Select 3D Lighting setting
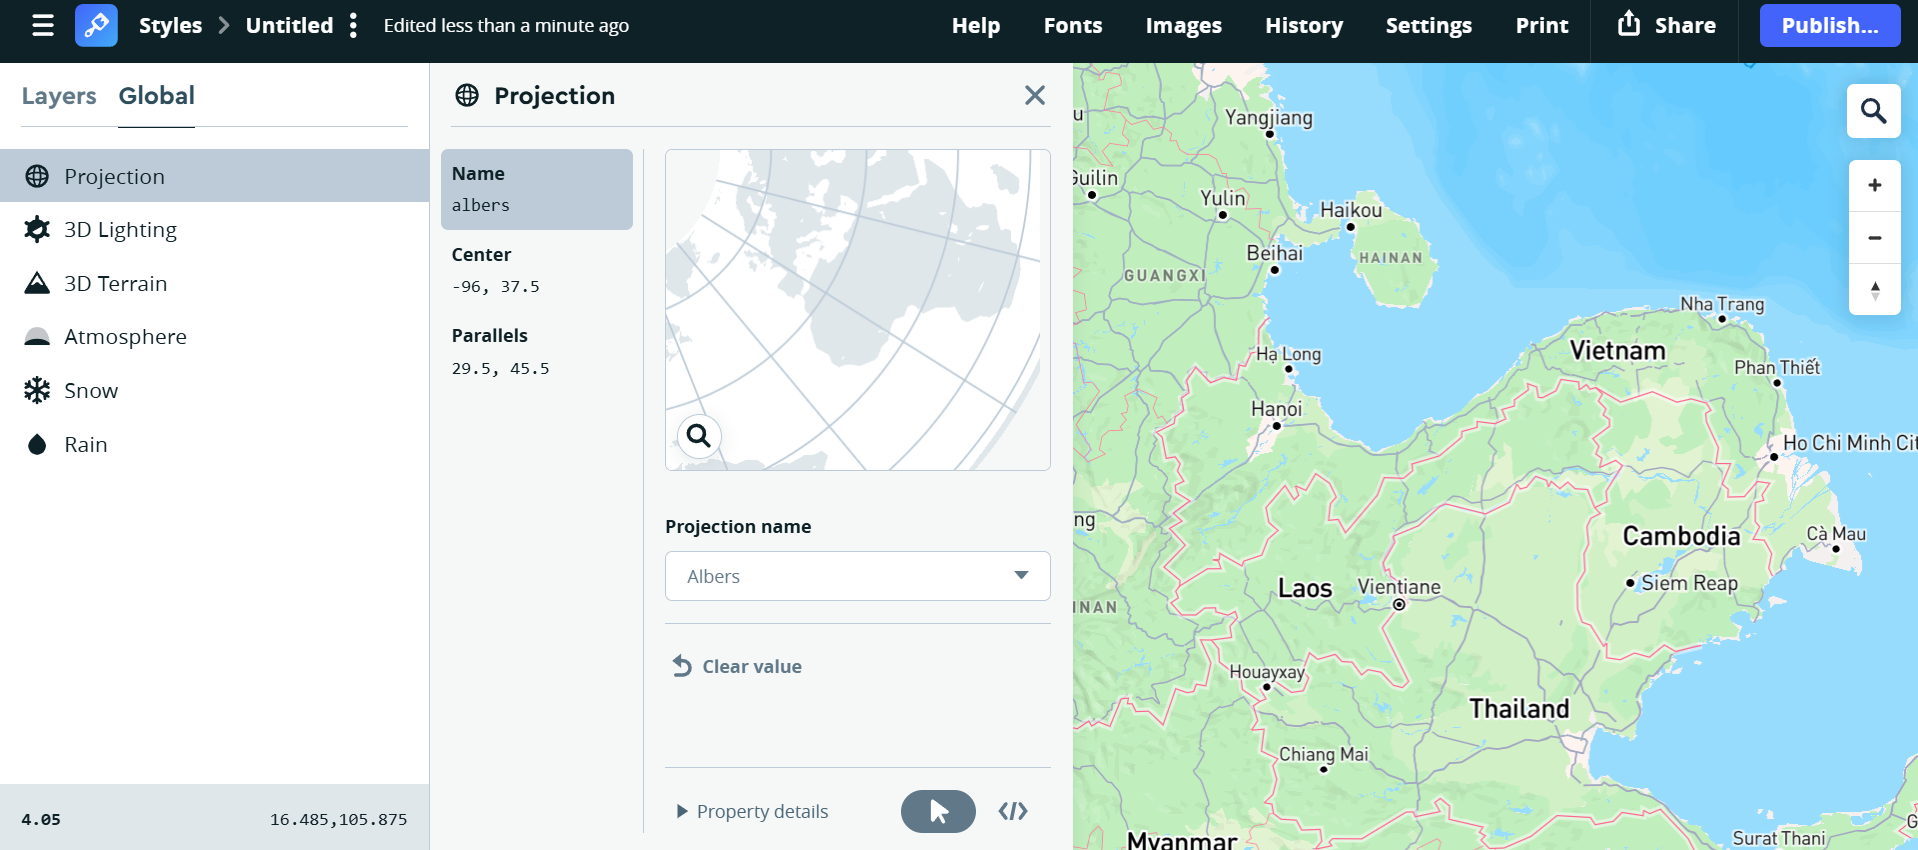 pos(214,229)
